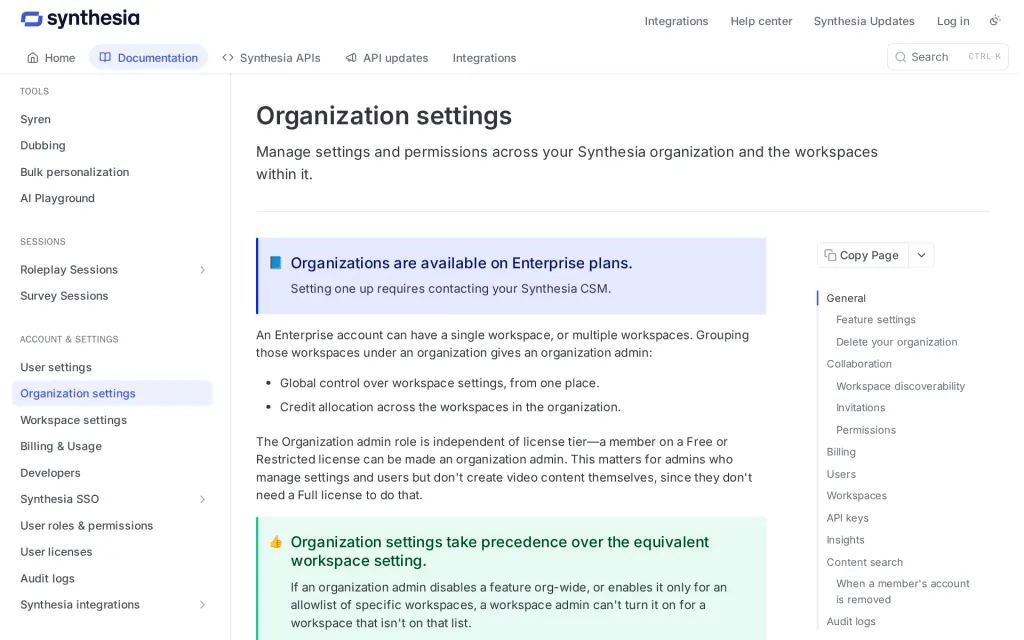The height and width of the screenshot is (640, 1024).
Task: Focus the Search input field
Action: 948,57
